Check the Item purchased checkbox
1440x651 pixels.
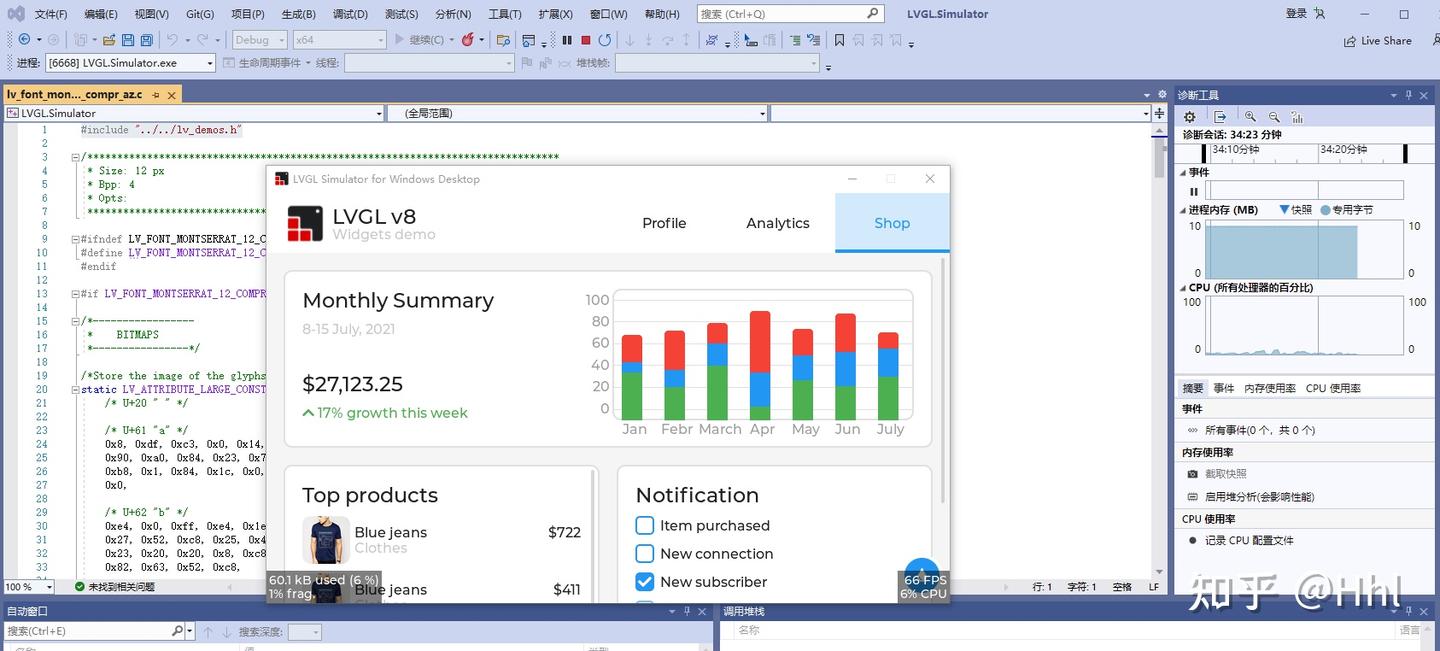click(x=644, y=525)
